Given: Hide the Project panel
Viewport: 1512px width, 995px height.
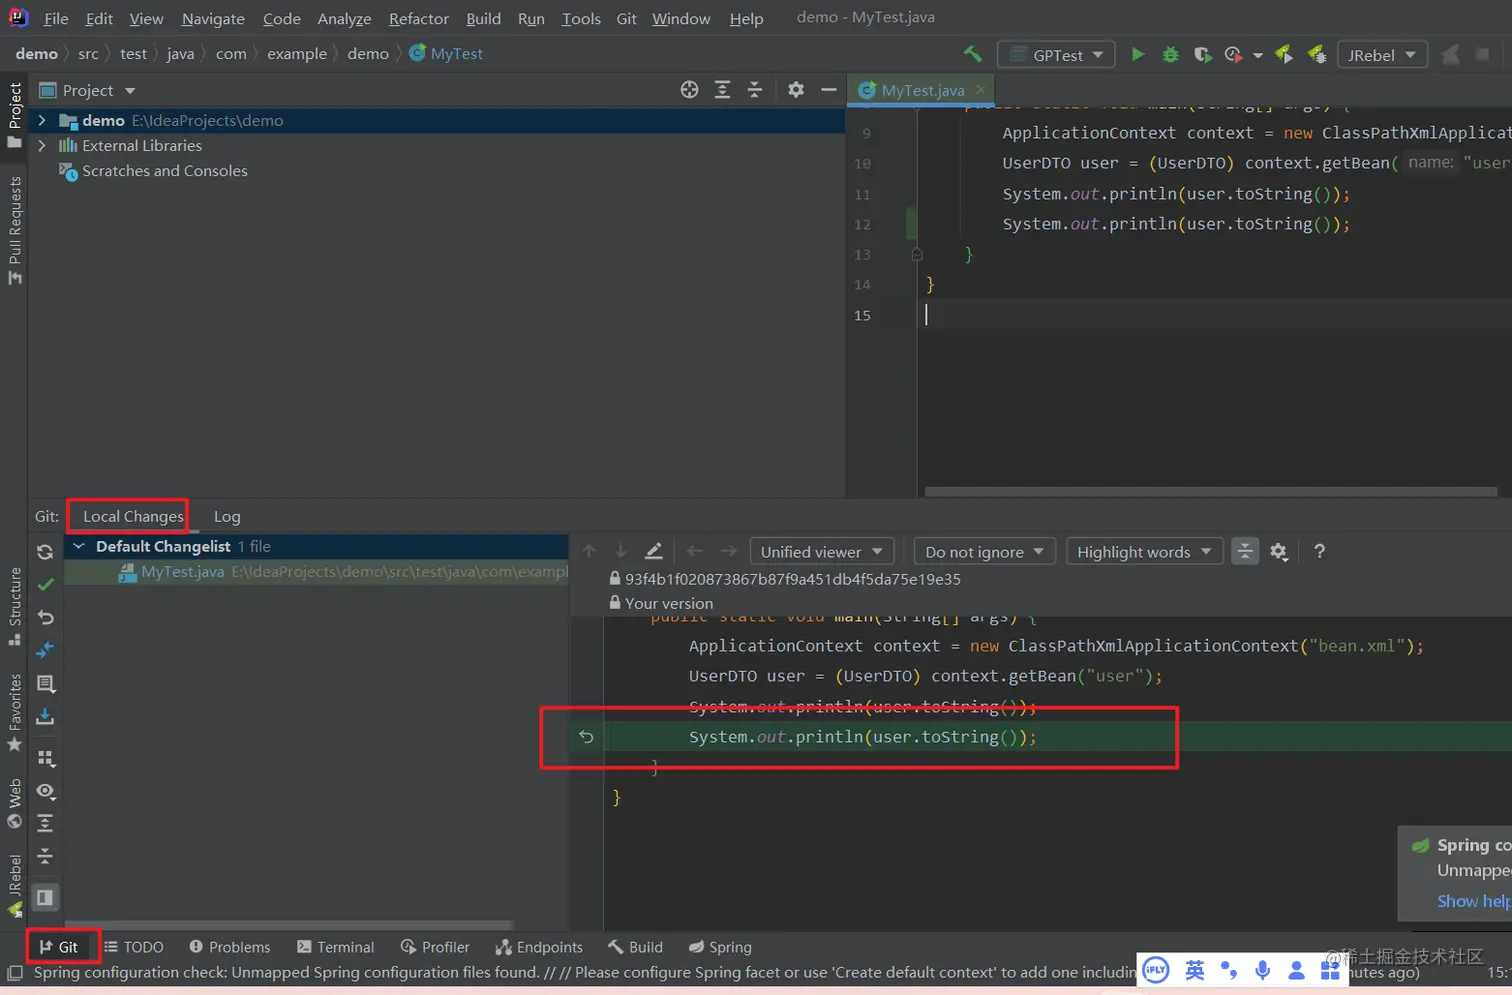Looking at the screenshot, I should tap(828, 90).
